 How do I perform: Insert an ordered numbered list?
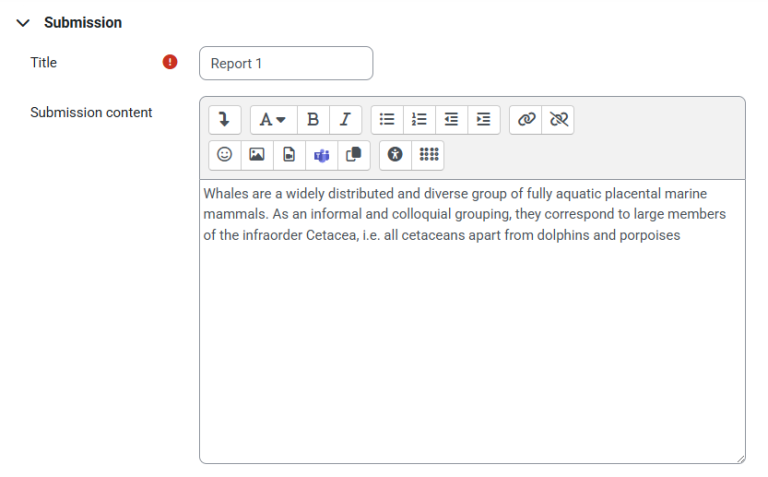point(419,119)
